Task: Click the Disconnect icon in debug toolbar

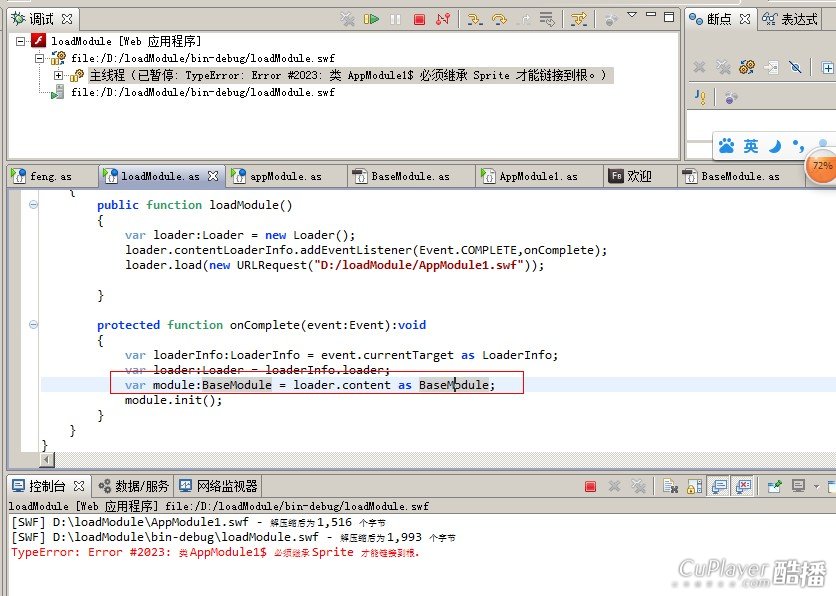Action: click(x=443, y=19)
